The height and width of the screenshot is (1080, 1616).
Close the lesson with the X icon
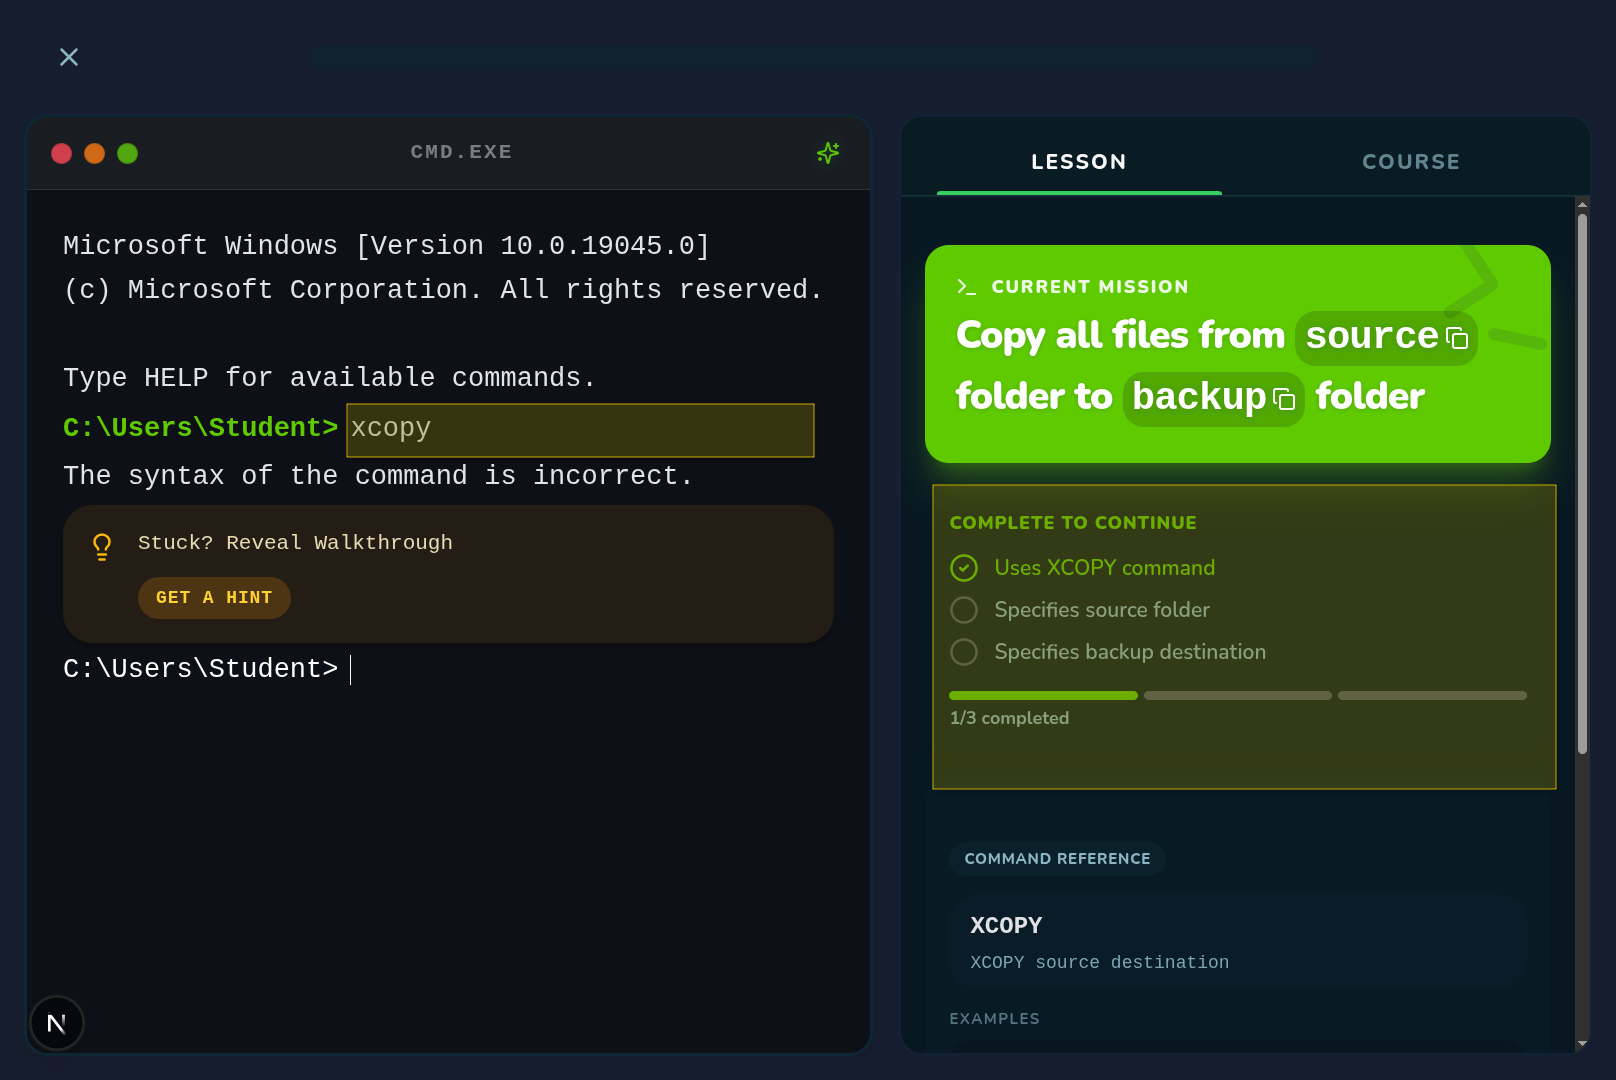tap(69, 57)
